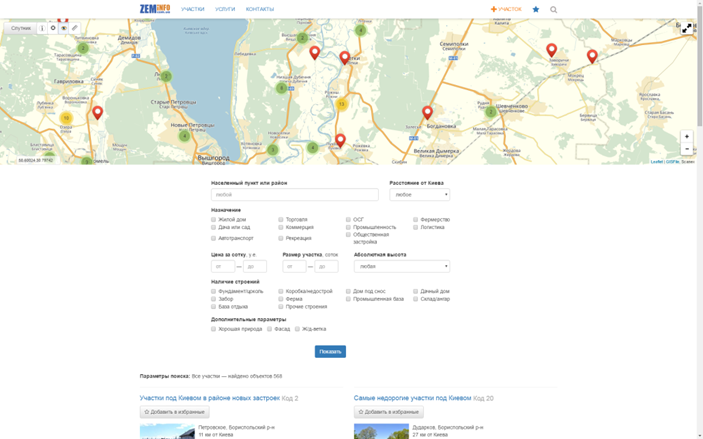
Task: Zoom out the map with minus button
Action: pos(686,149)
